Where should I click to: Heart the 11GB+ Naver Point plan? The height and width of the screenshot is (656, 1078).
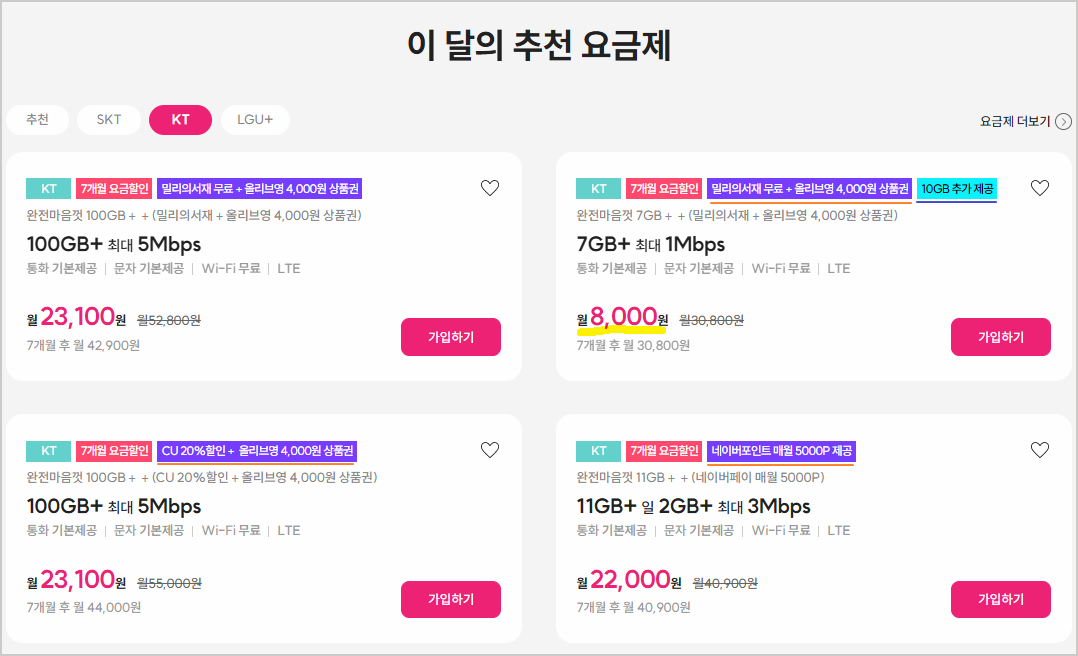(1039, 450)
